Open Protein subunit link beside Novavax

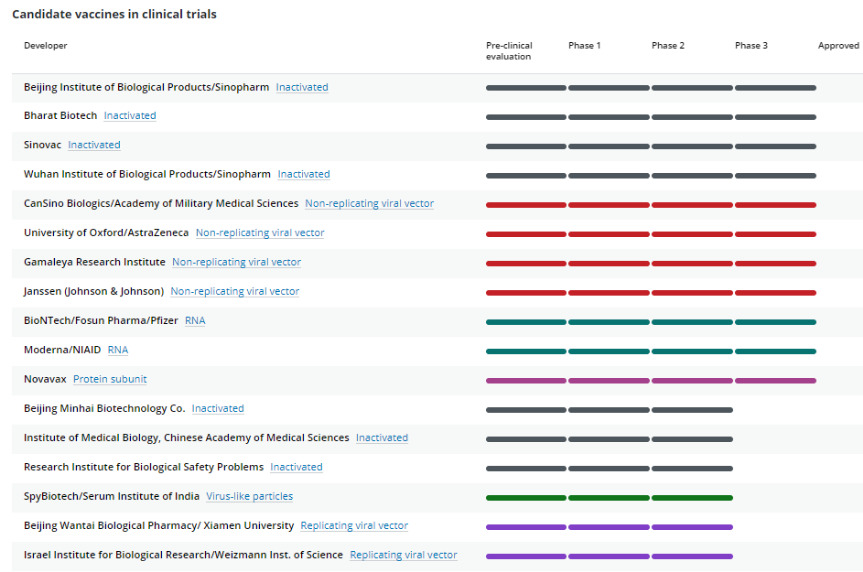(x=110, y=379)
